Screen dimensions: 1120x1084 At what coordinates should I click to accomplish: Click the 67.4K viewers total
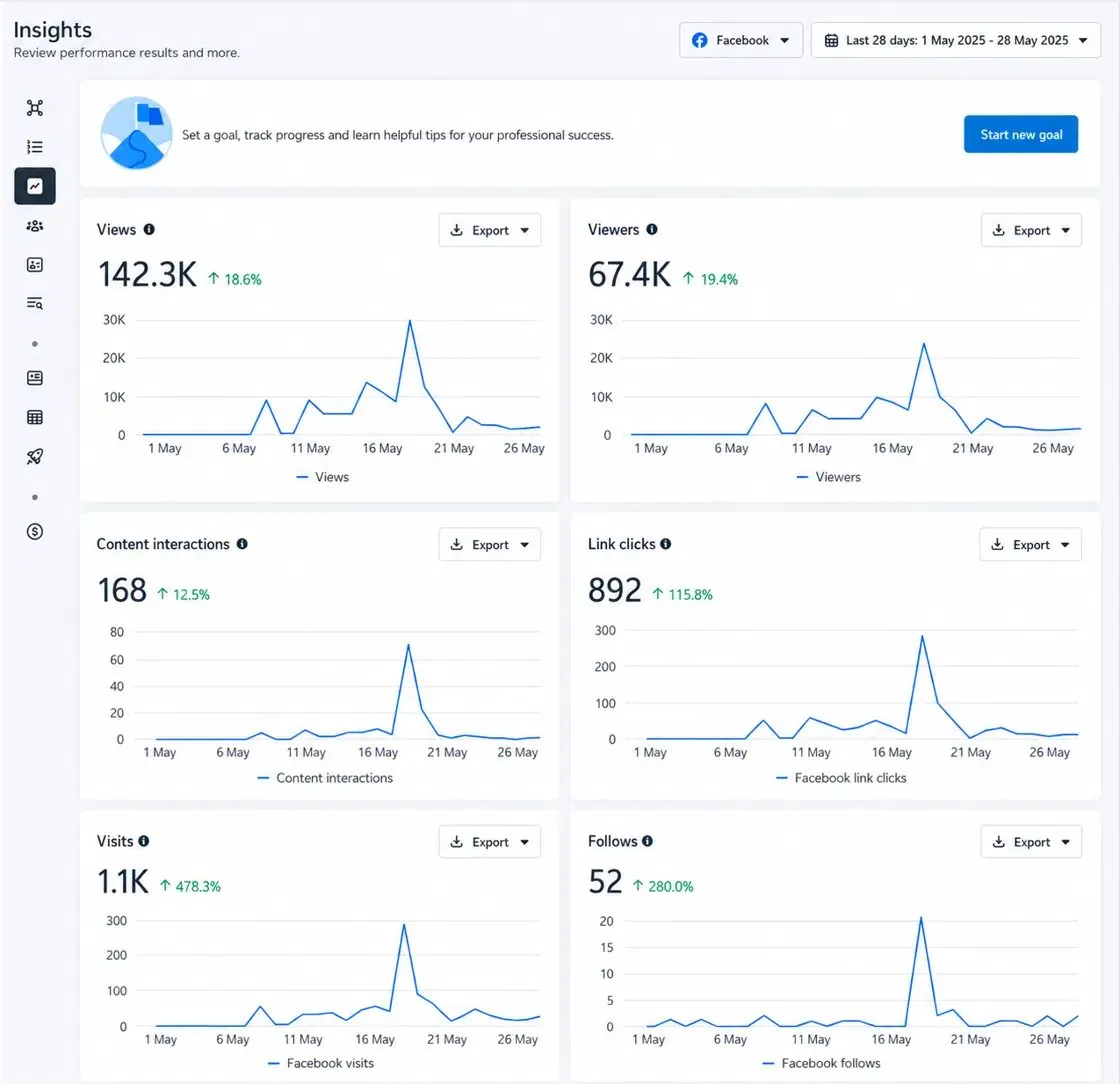629,275
